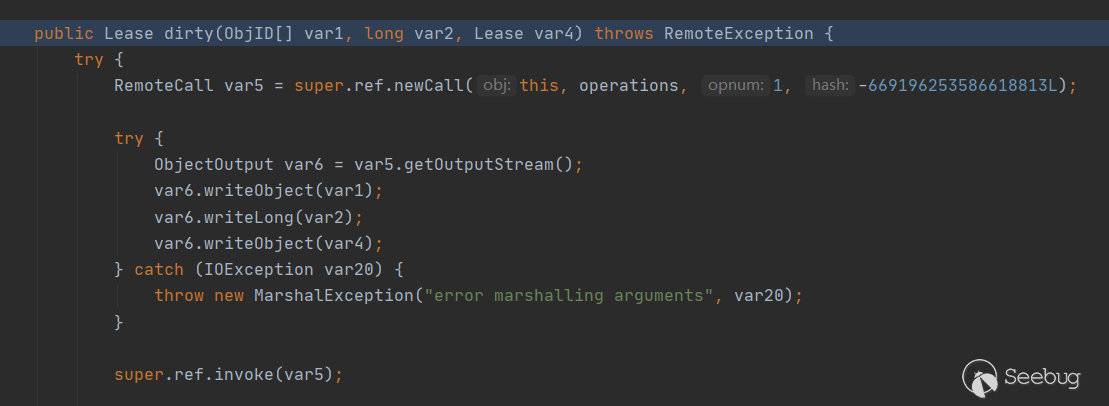
Task: Click the "error marshalling arguments" string
Action: 569,296
